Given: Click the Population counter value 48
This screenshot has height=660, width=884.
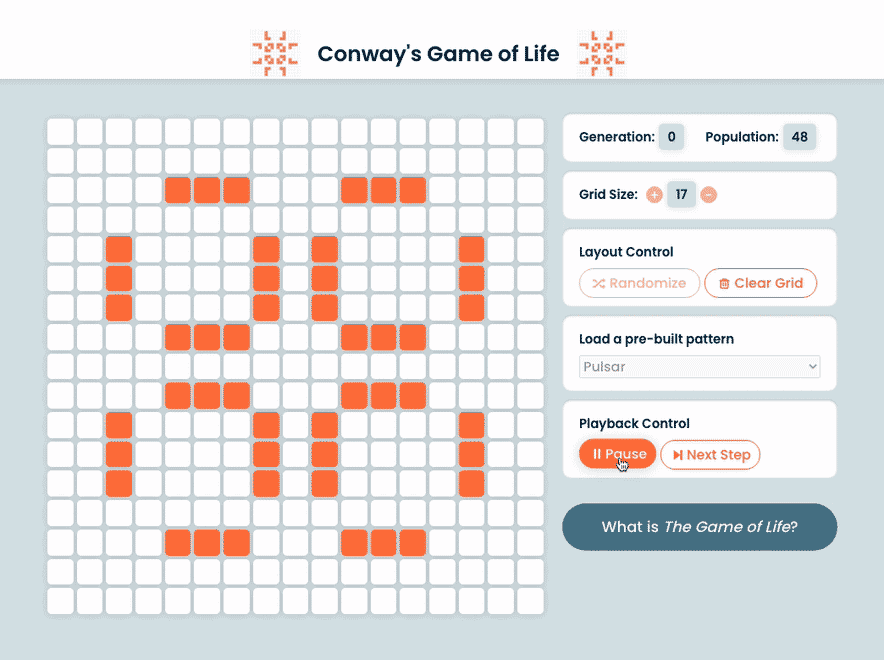Looking at the screenshot, I should click(799, 137).
